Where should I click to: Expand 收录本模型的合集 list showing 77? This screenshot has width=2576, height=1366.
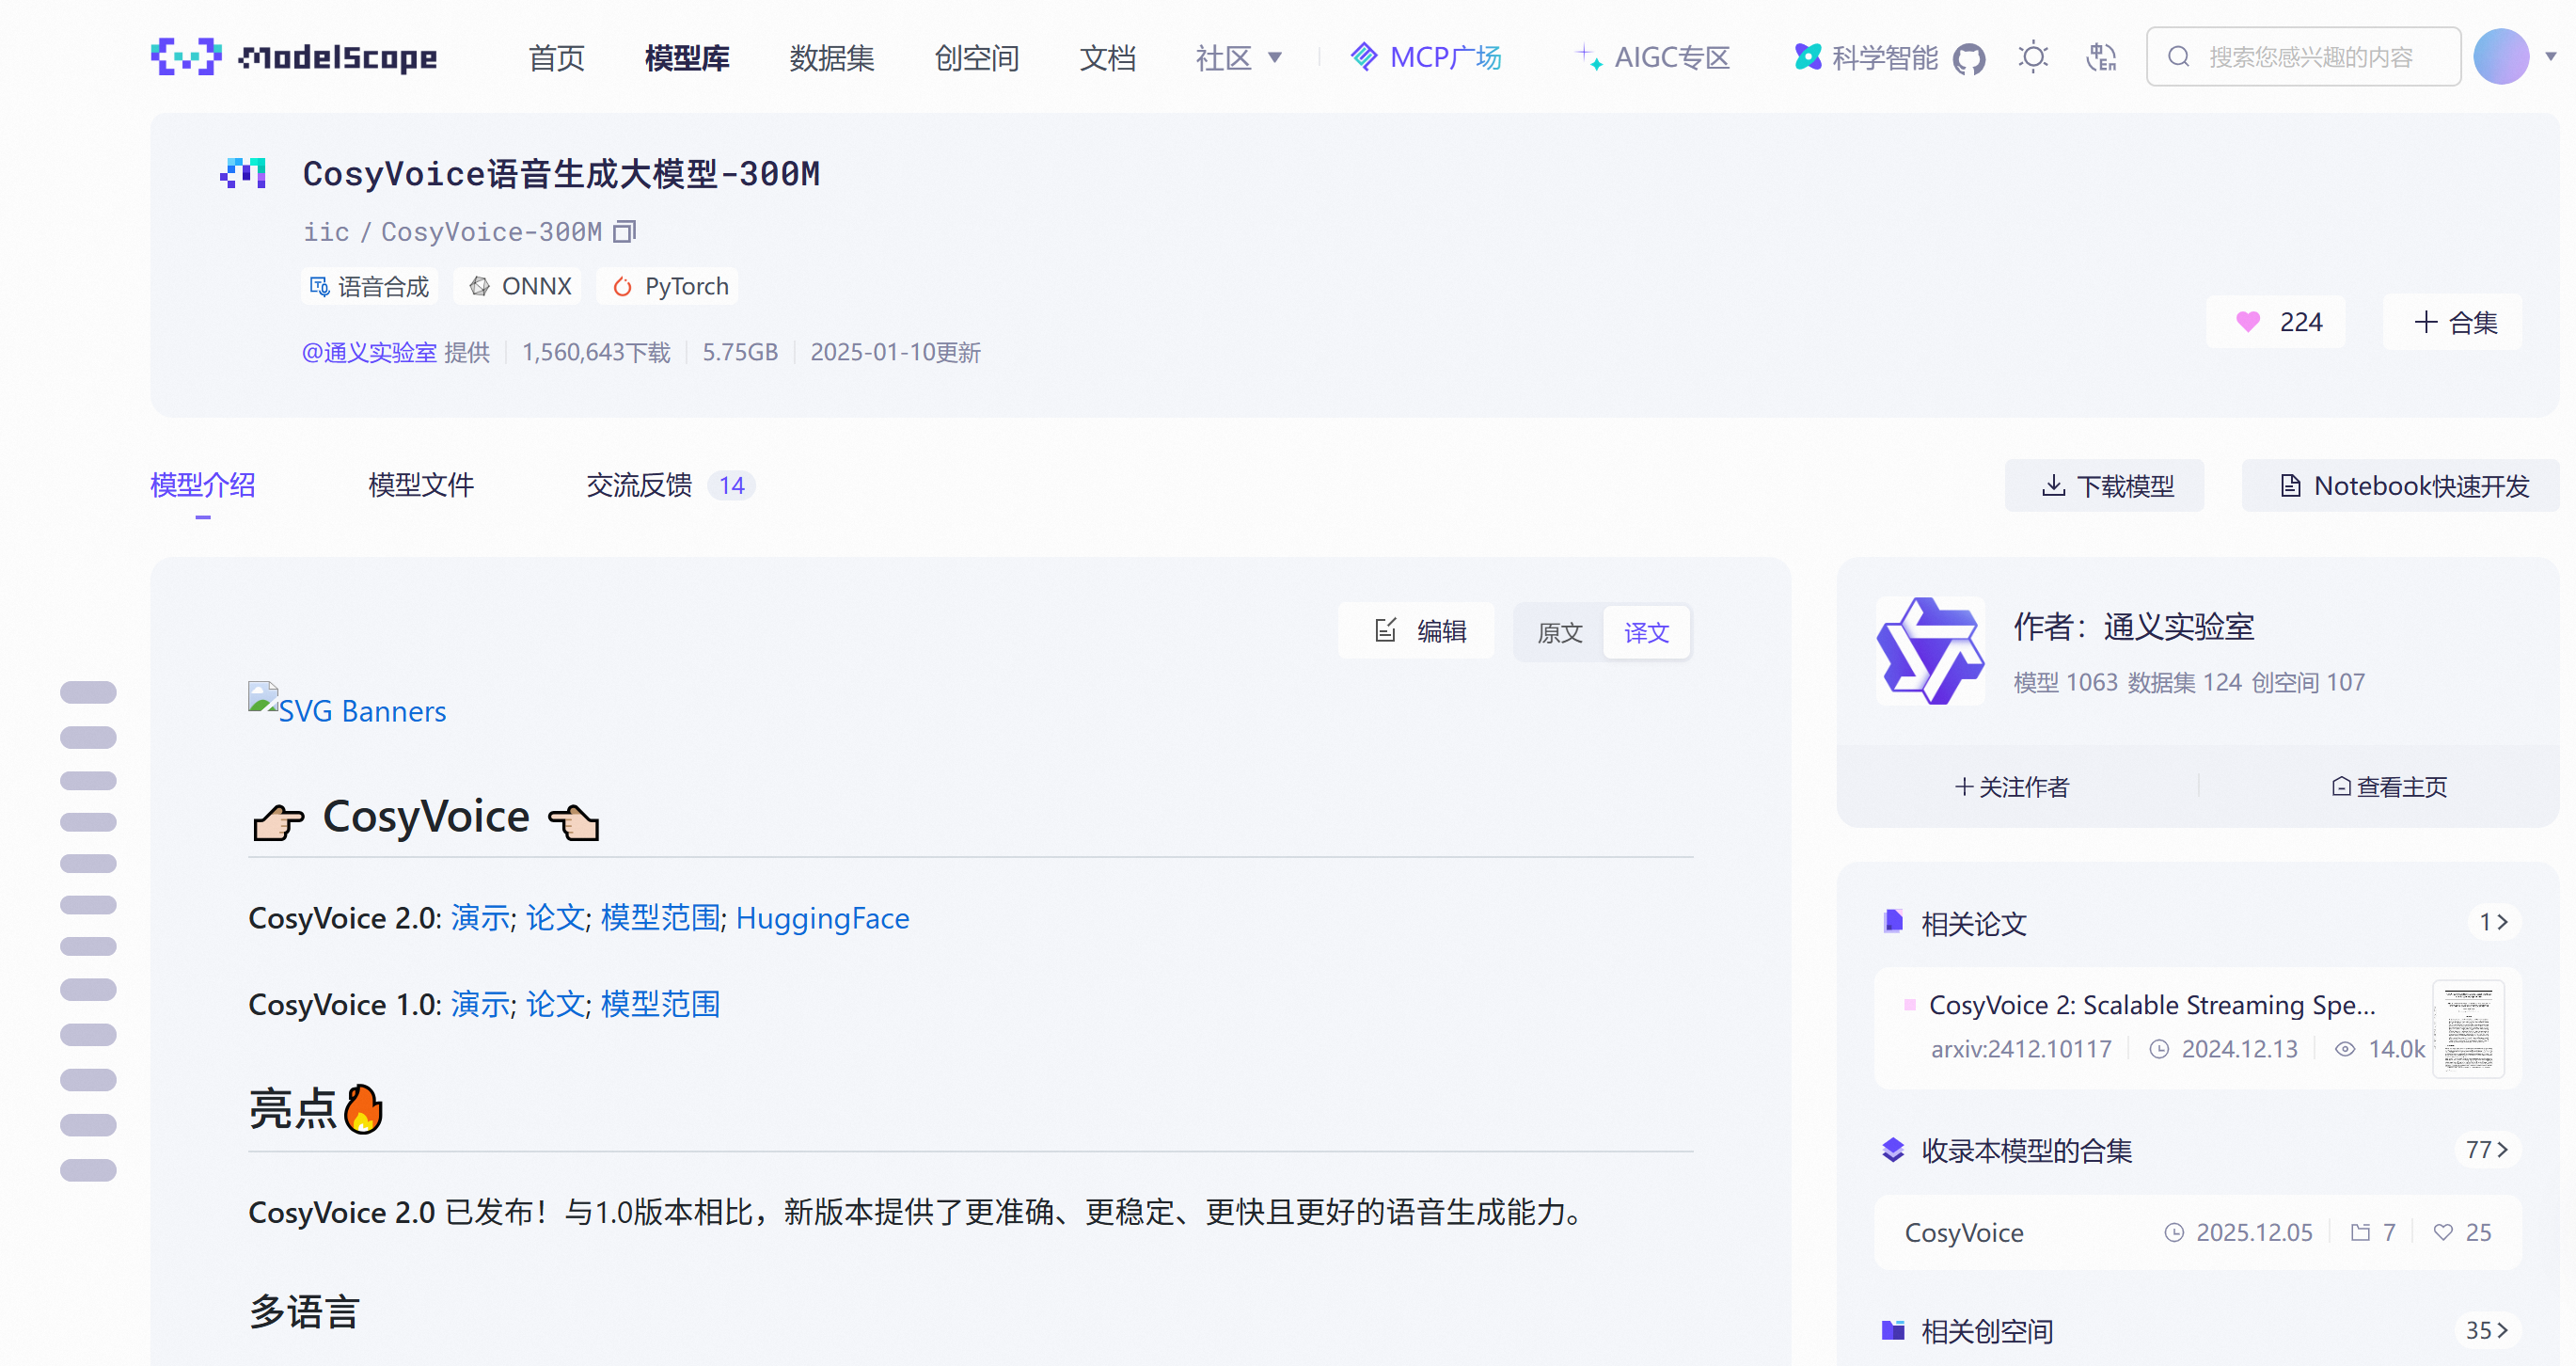(2486, 1150)
